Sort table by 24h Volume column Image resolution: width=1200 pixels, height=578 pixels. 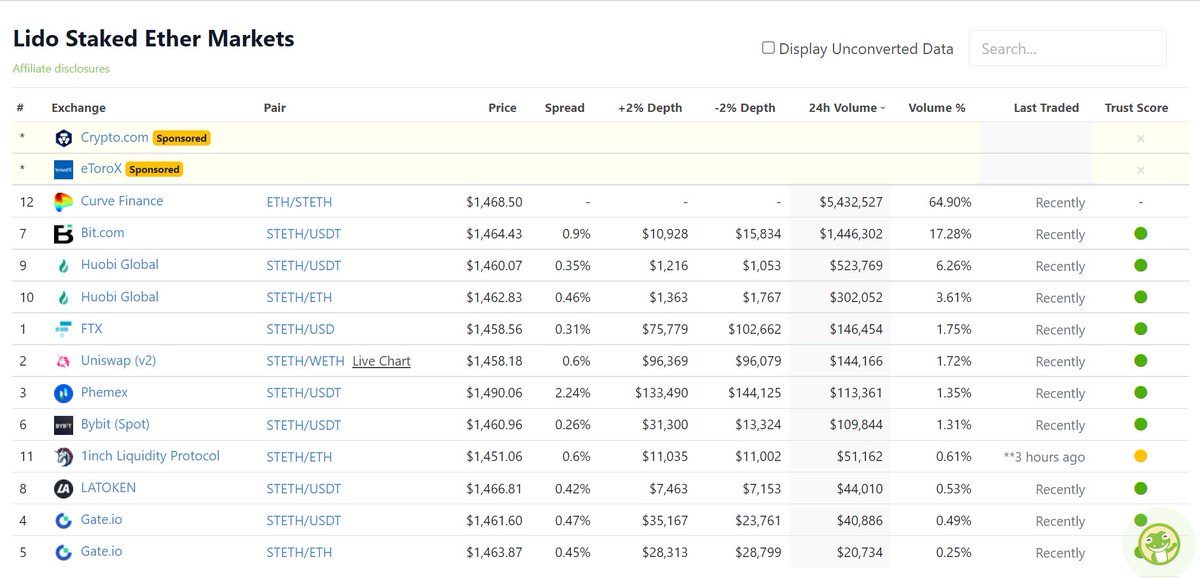[846, 108]
